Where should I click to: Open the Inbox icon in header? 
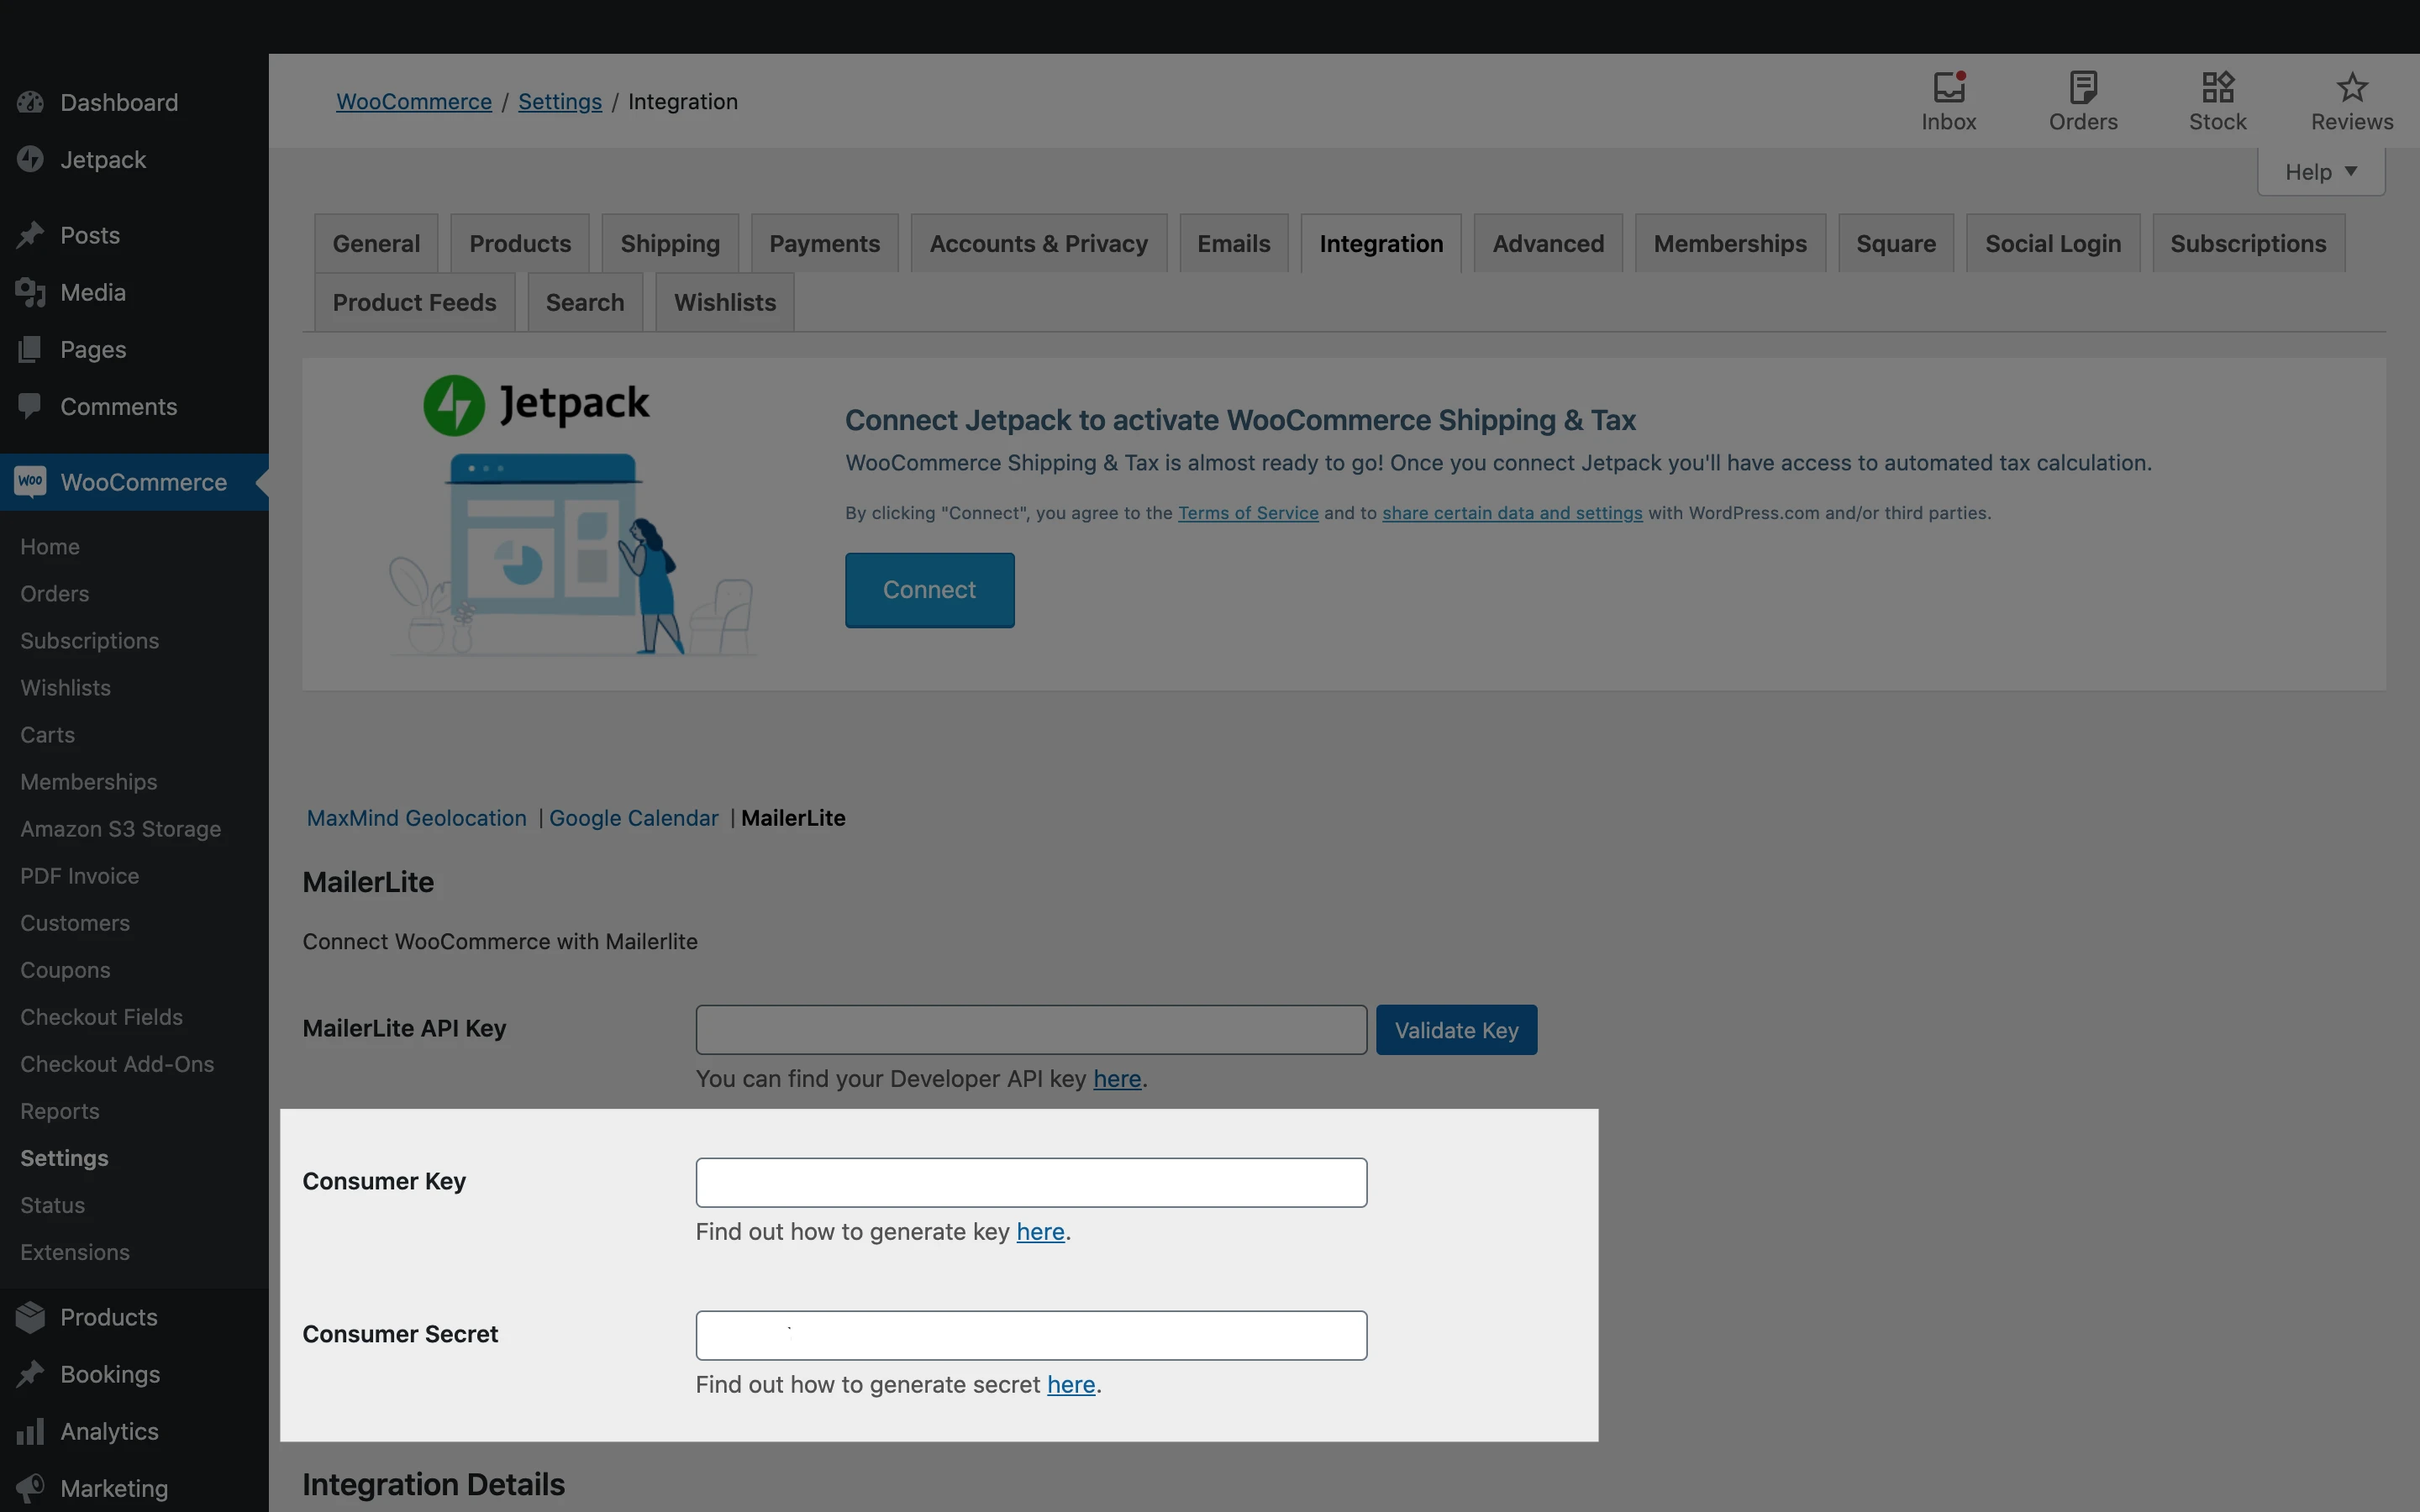tap(1948, 88)
